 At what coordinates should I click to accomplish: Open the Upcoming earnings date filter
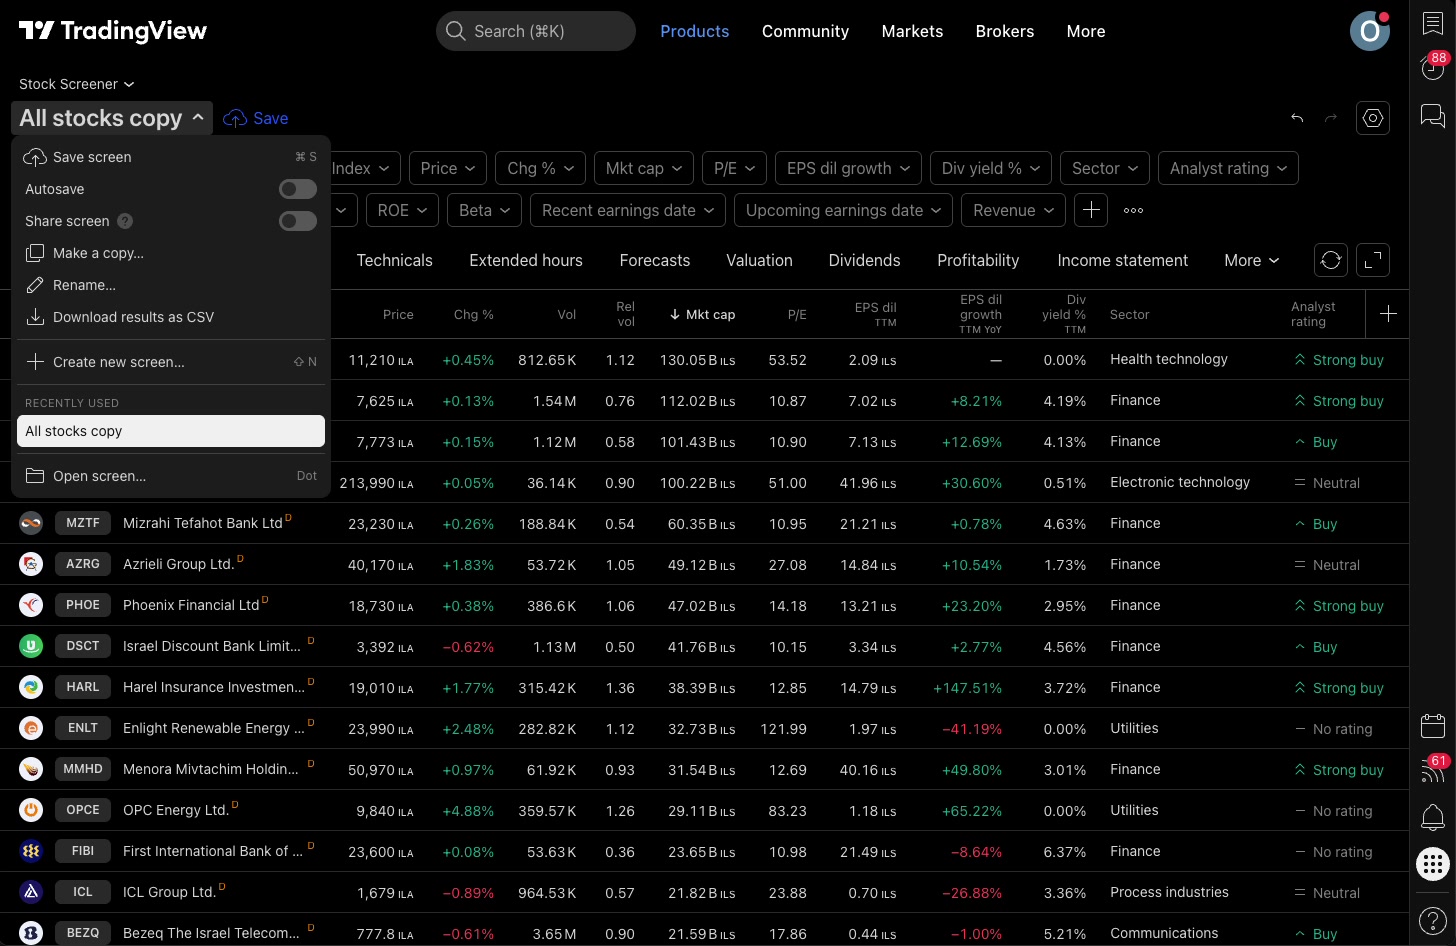coord(843,210)
